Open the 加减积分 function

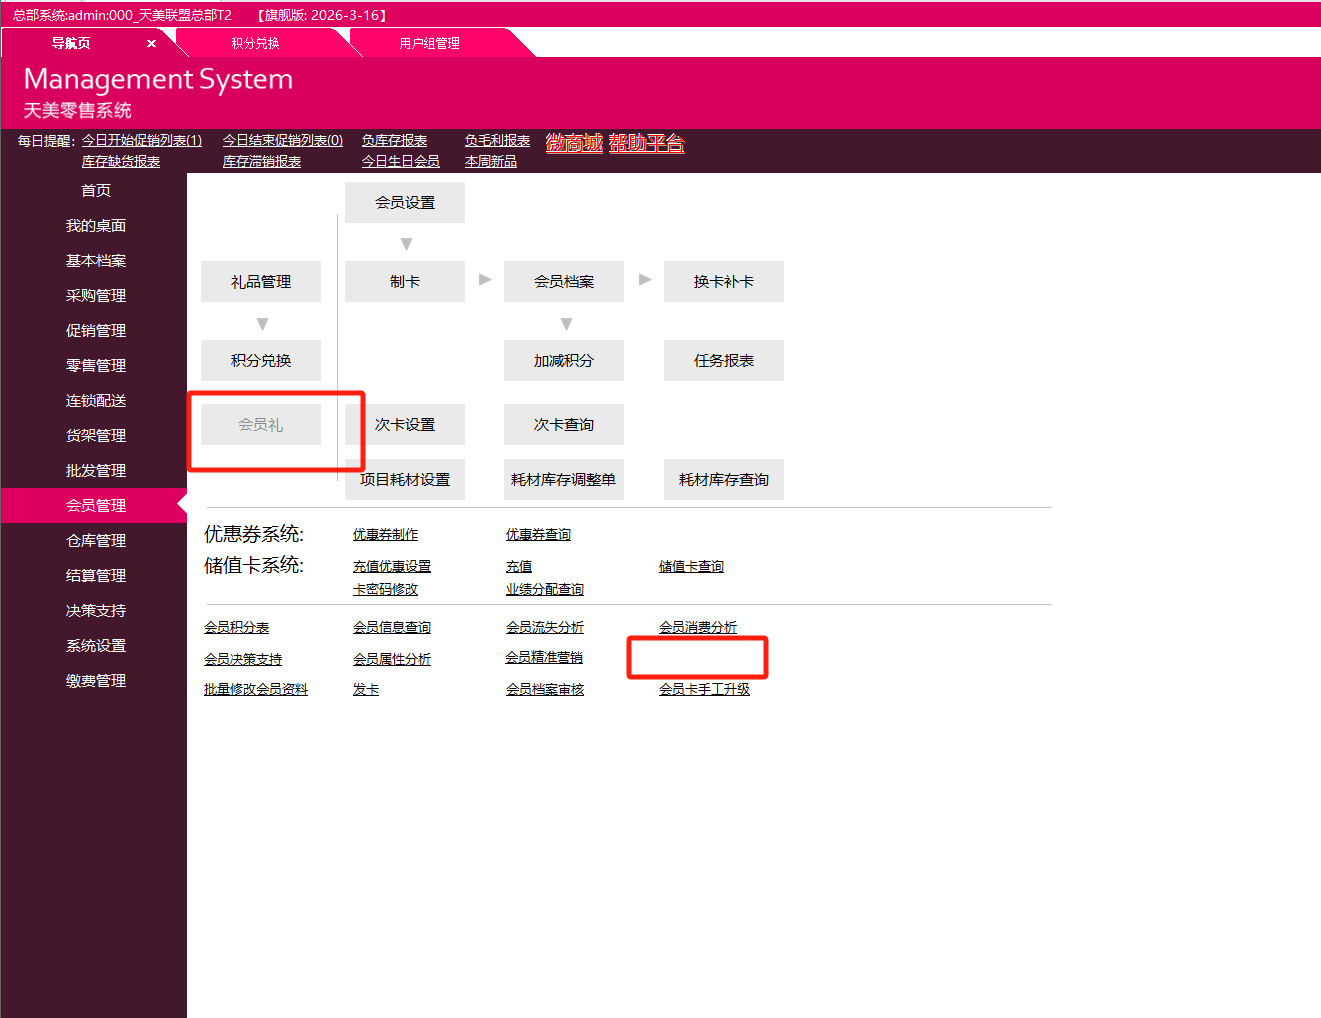click(564, 360)
